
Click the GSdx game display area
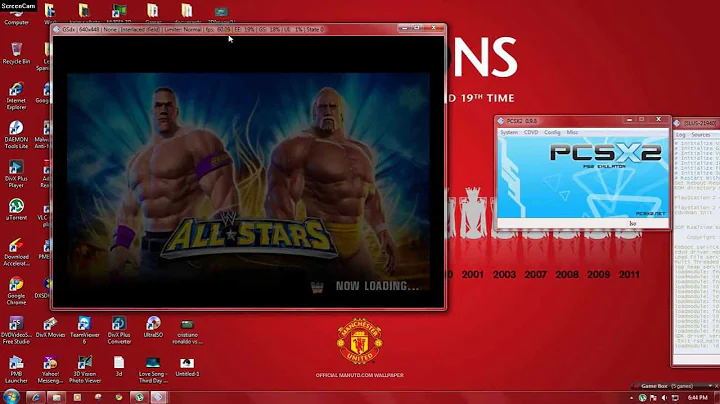(x=248, y=172)
